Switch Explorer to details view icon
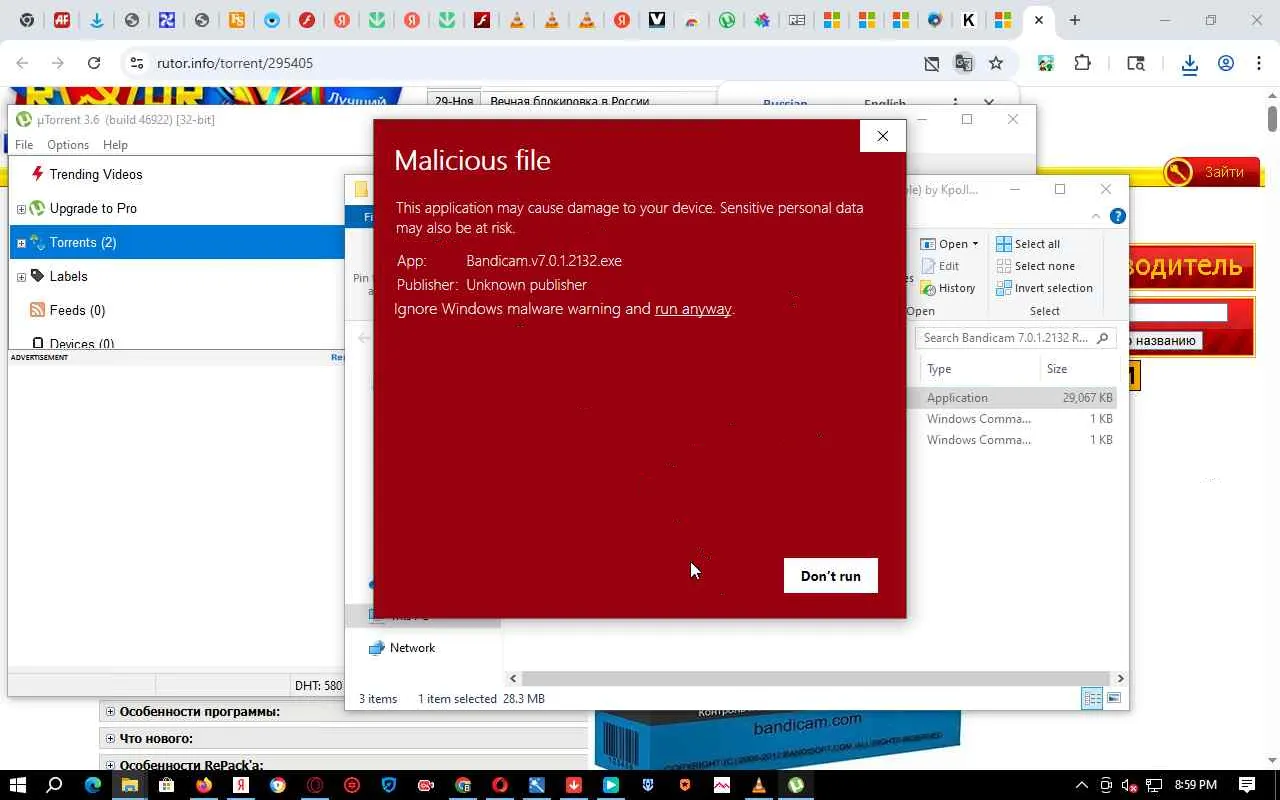 pyautogui.click(x=1092, y=699)
